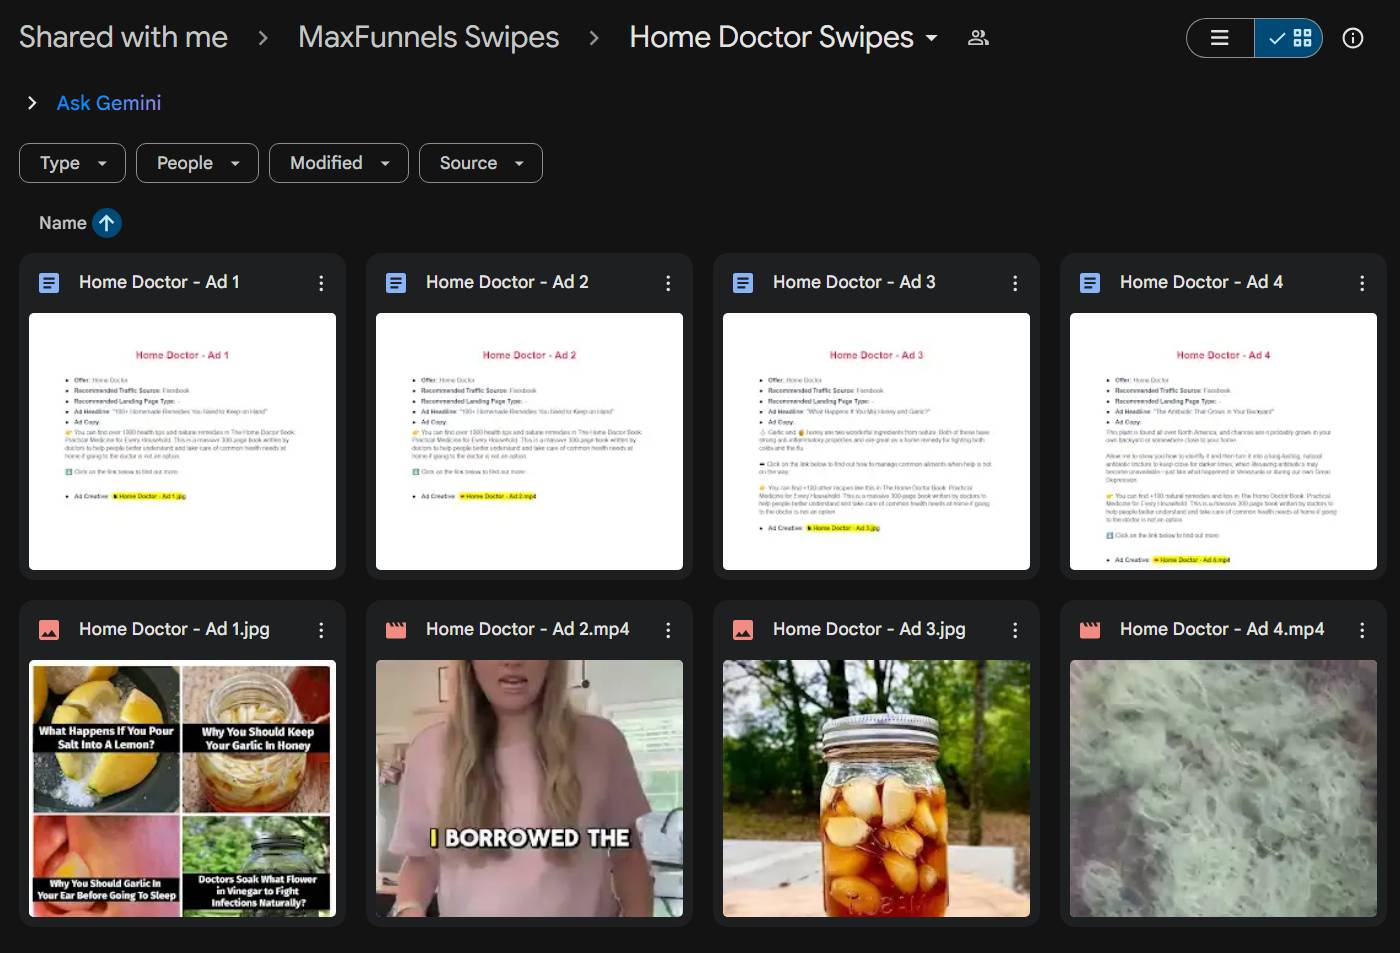Expand the Ask Gemini section
The image size is (1400, 953).
click(32, 103)
